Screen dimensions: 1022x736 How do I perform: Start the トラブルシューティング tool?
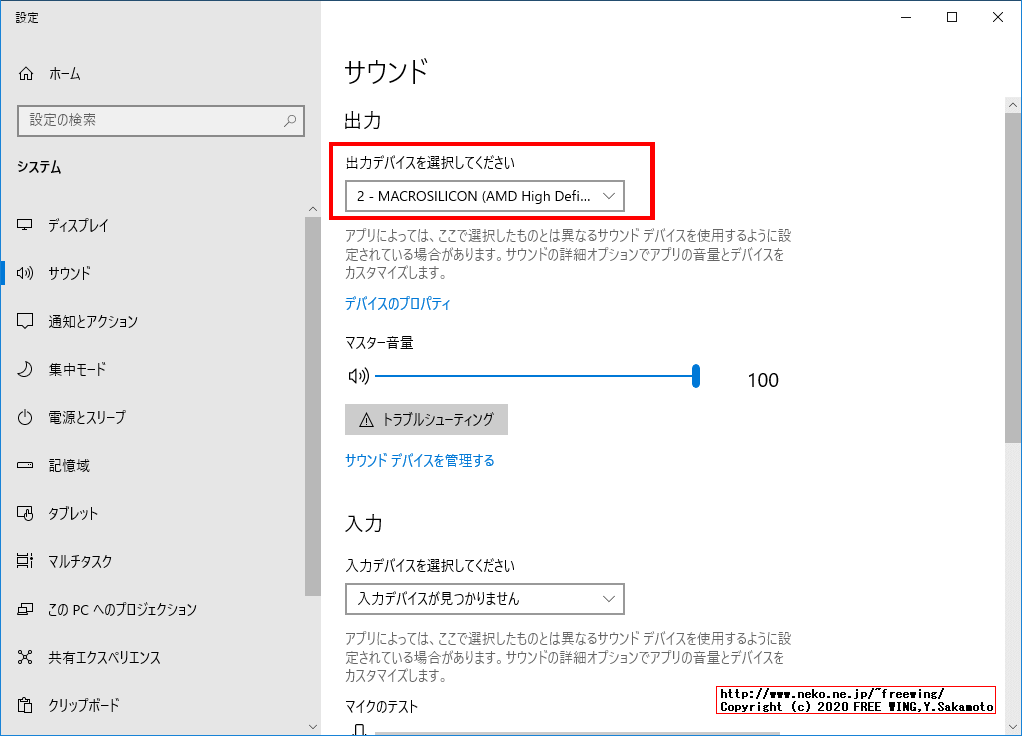tap(427, 419)
